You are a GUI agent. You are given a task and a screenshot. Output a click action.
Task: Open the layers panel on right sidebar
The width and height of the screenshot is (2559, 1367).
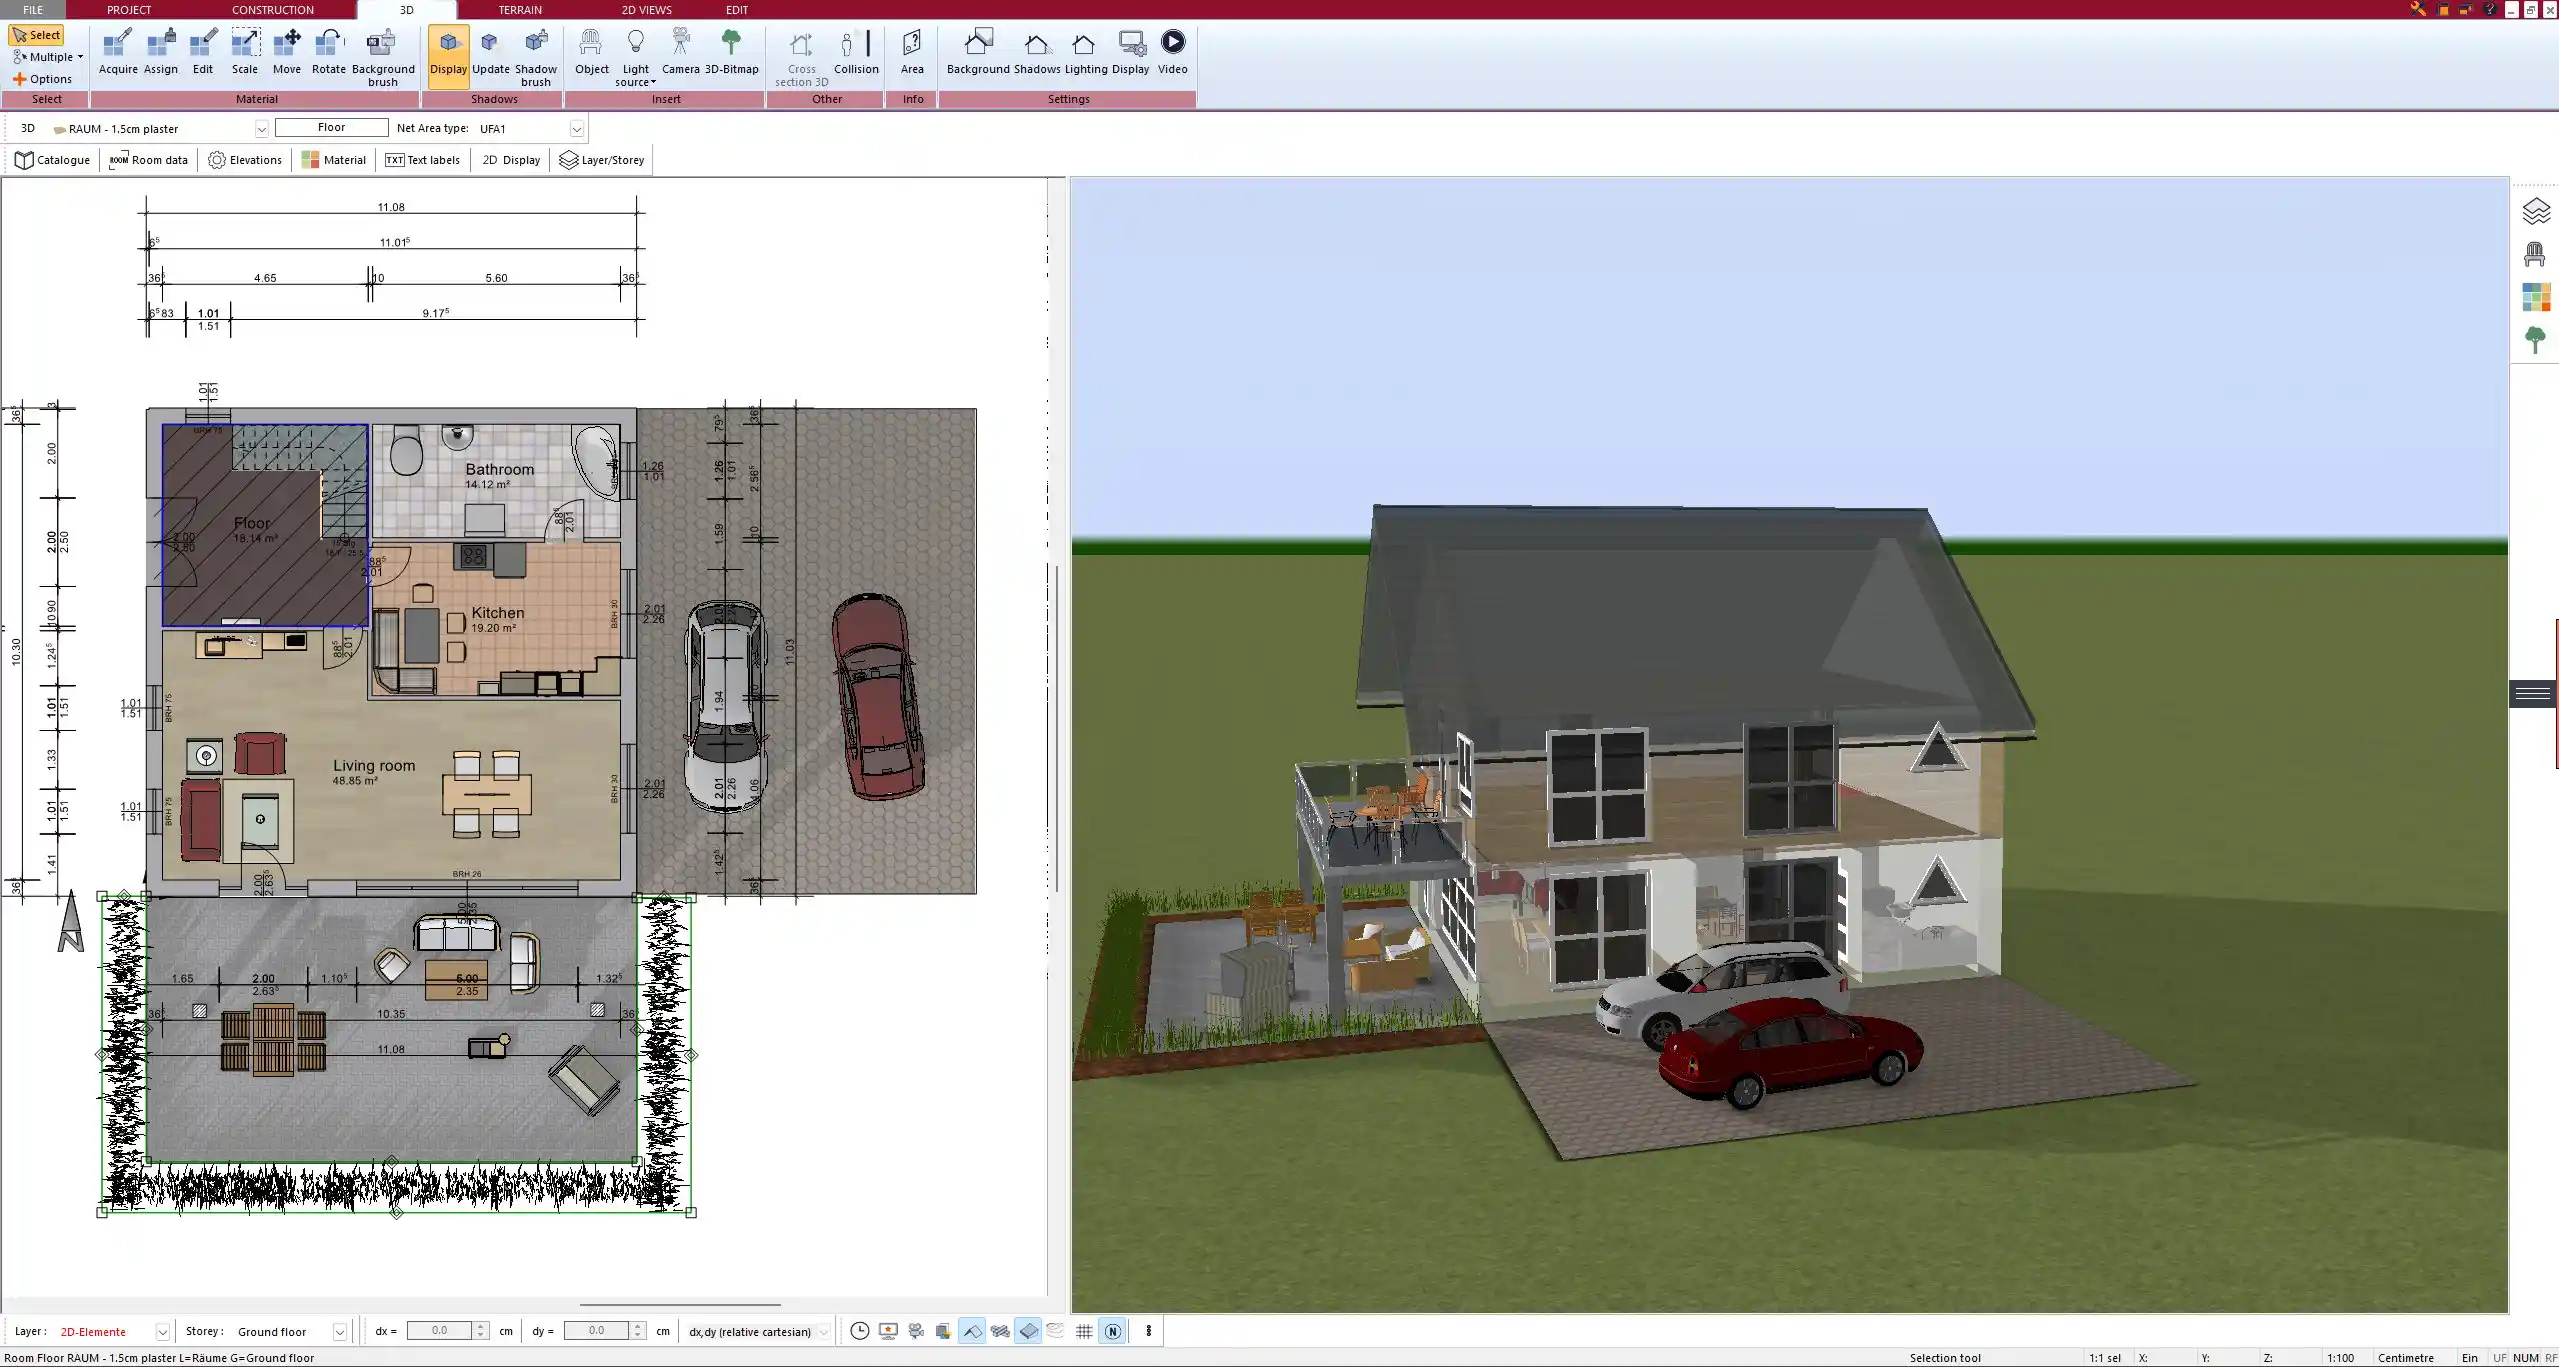pyautogui.click(x=2535, y=211)
